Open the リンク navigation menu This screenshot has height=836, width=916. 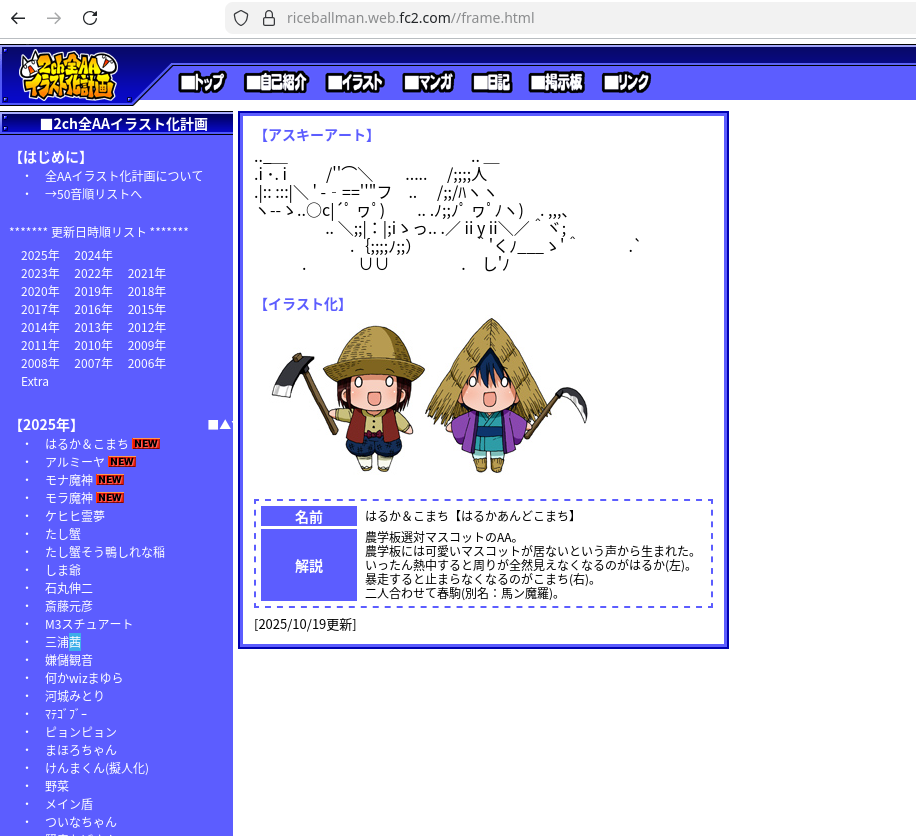click(x=626, y=82)
